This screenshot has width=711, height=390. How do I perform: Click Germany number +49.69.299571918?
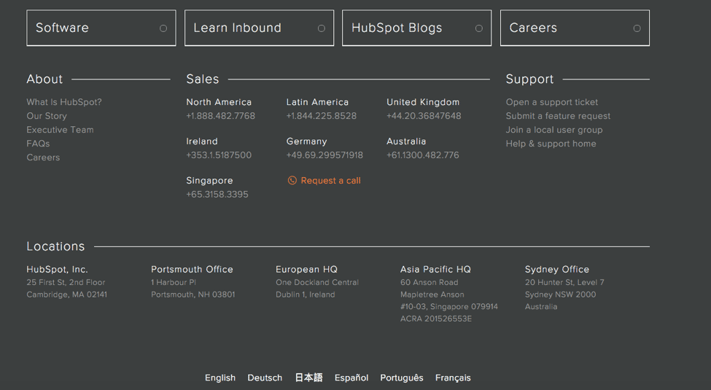(325, 155)
